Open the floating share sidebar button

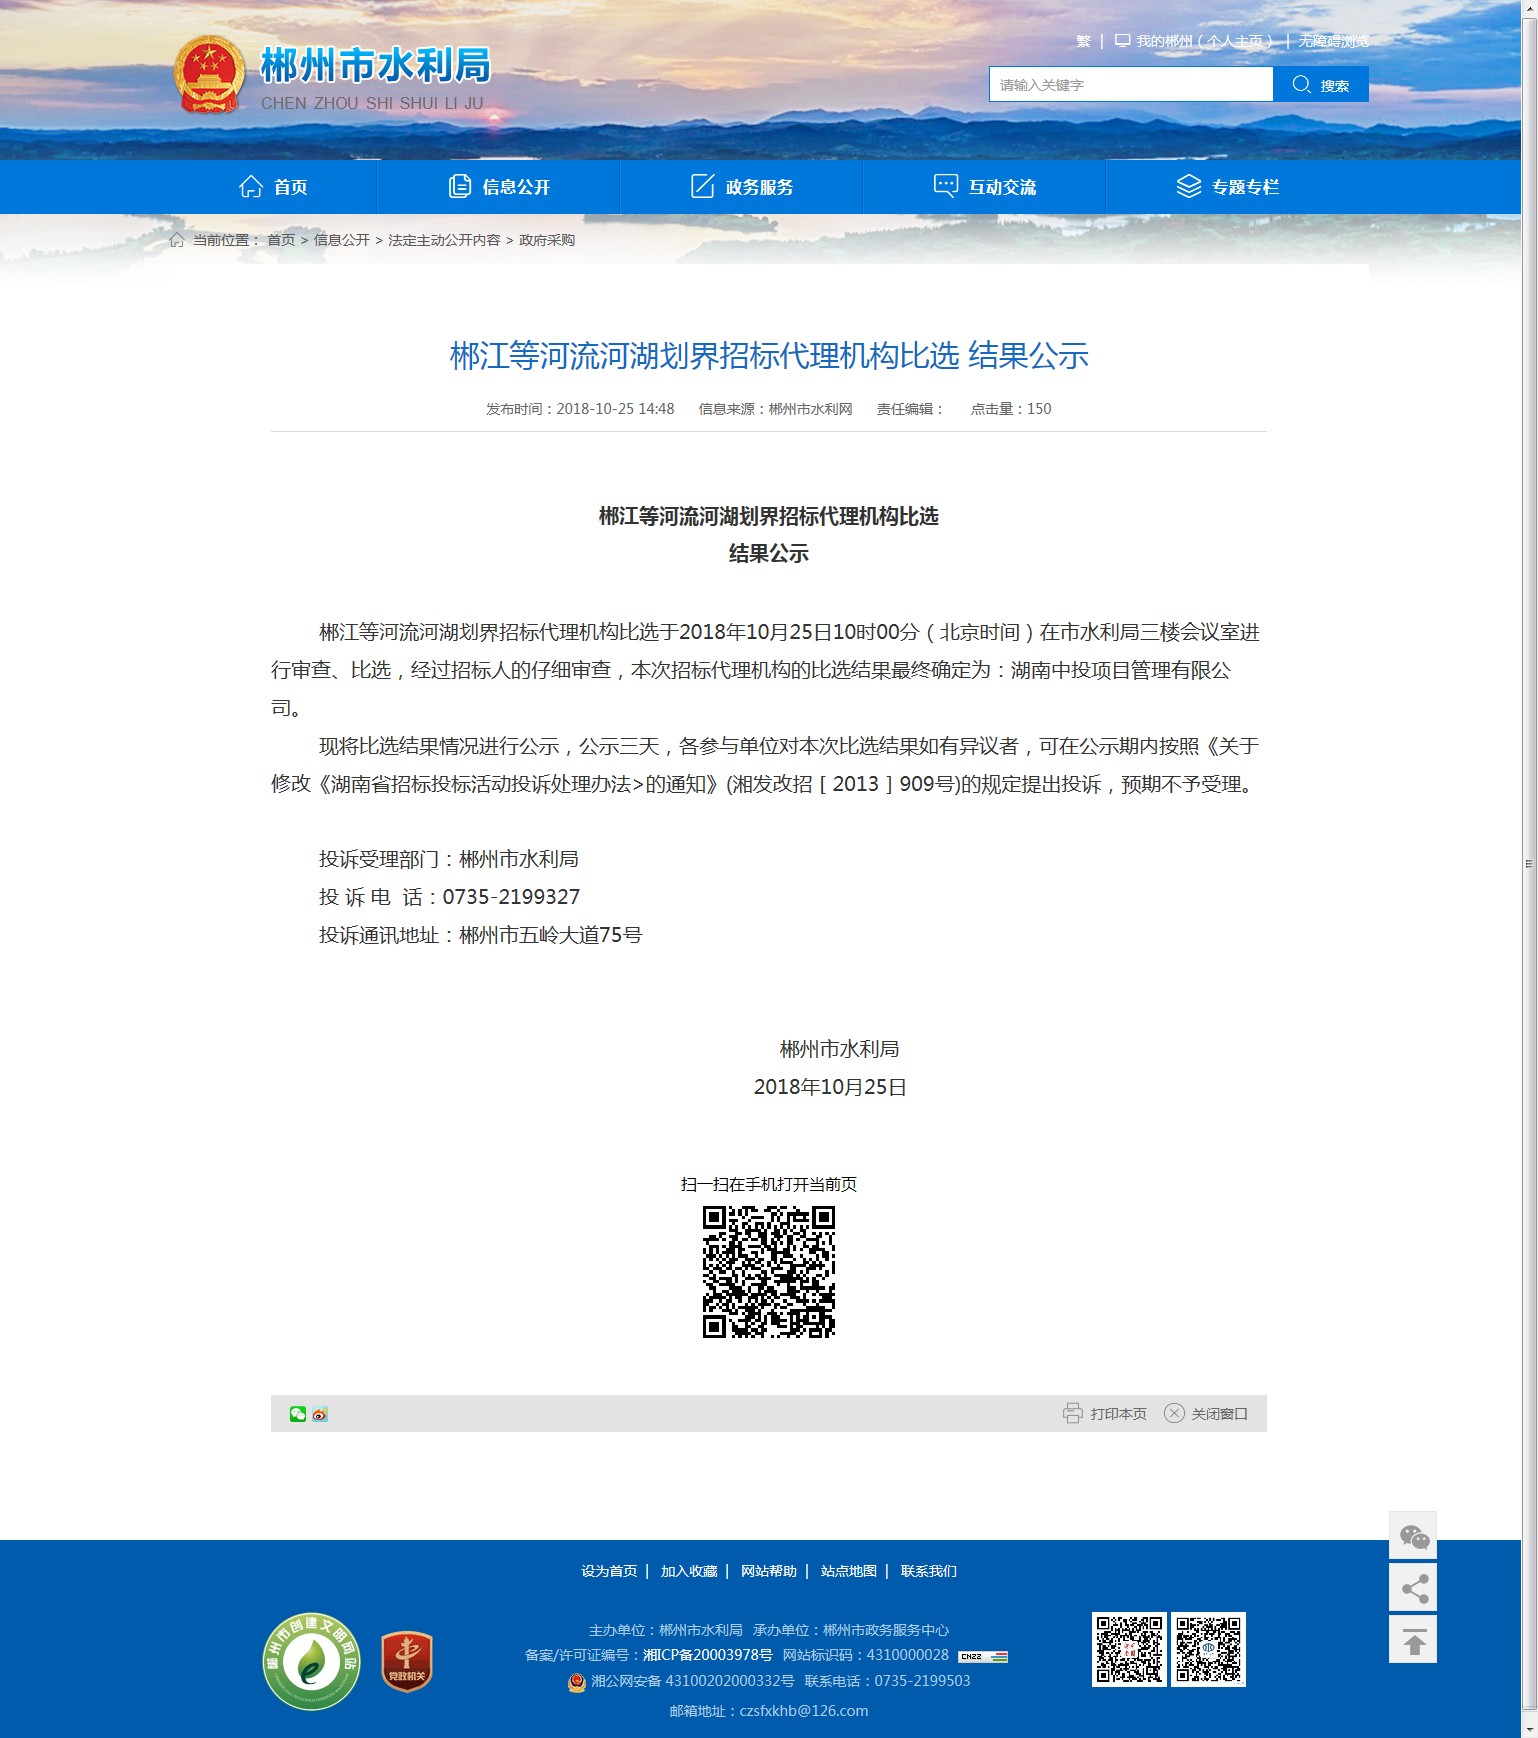click(1413, 1587)
